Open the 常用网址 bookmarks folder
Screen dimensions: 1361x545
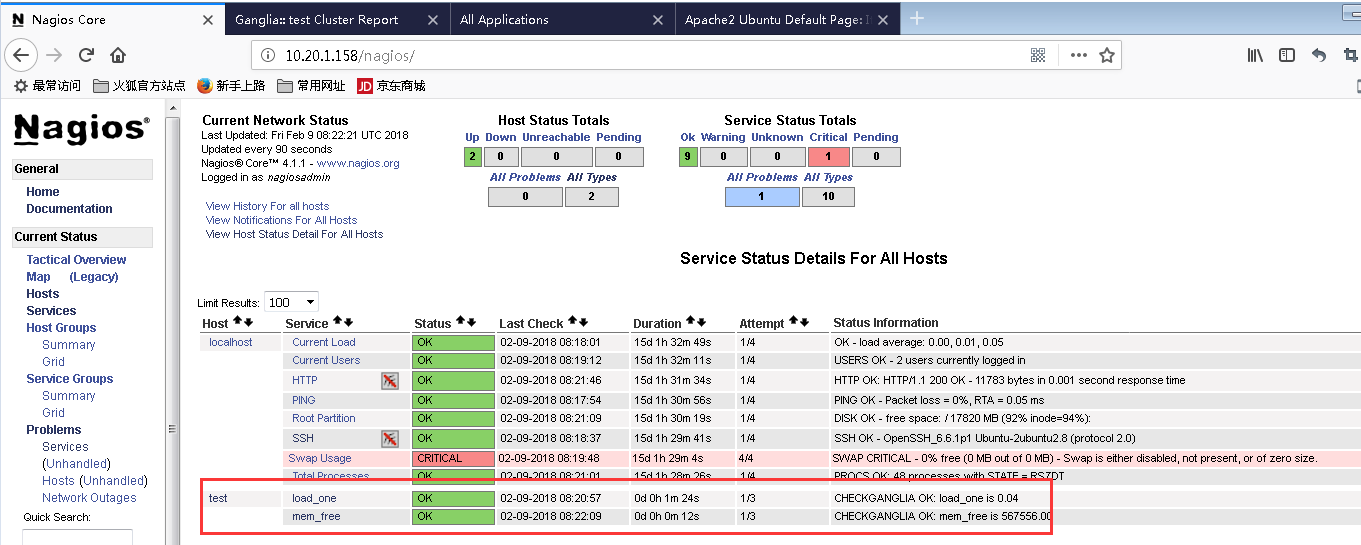[311, 86]
